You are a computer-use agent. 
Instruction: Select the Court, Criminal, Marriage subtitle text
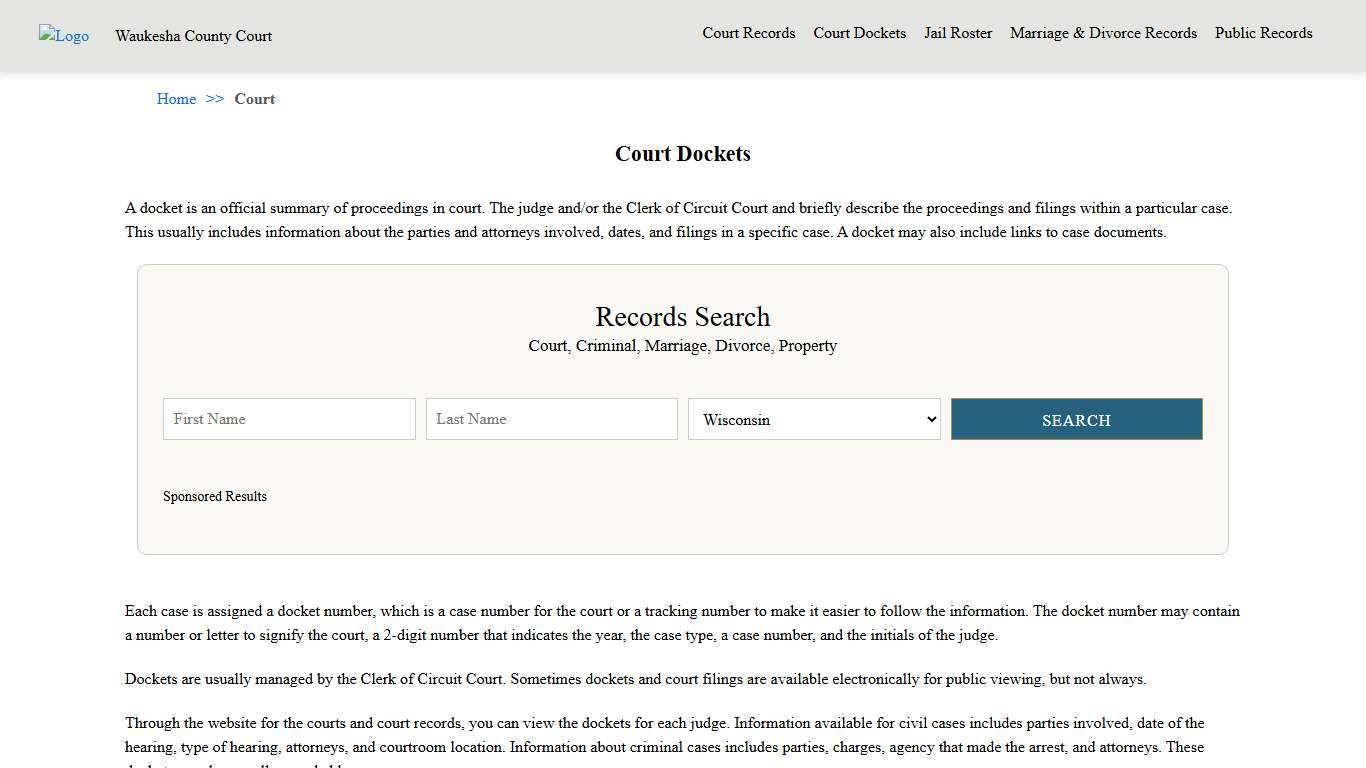682,346
